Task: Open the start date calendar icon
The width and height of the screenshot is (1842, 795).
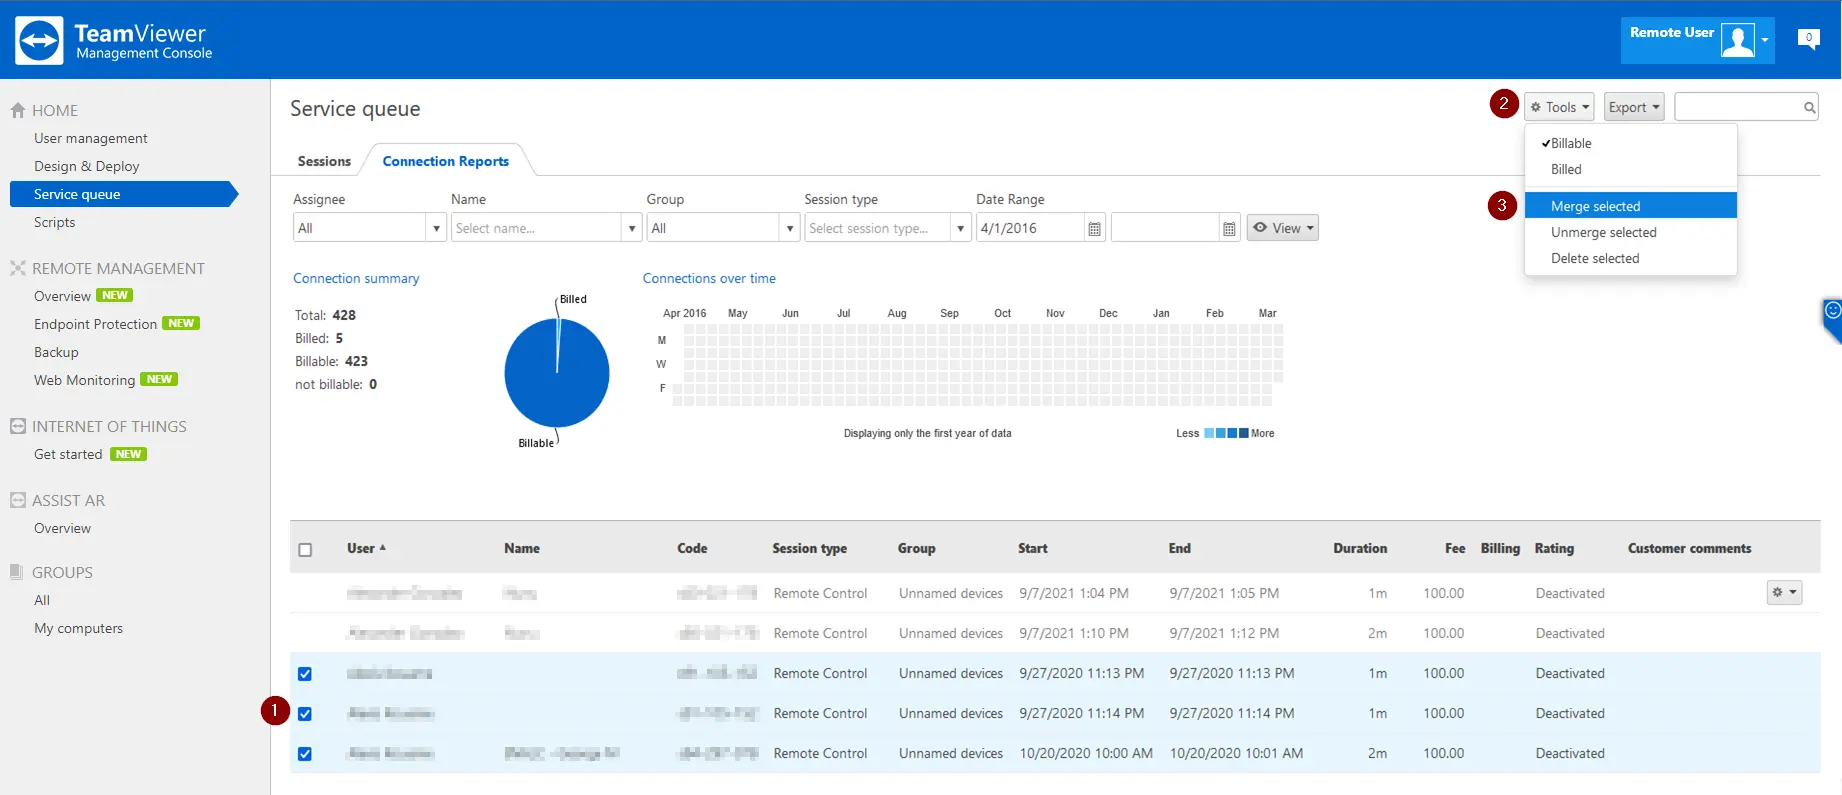Action: 1094,229
